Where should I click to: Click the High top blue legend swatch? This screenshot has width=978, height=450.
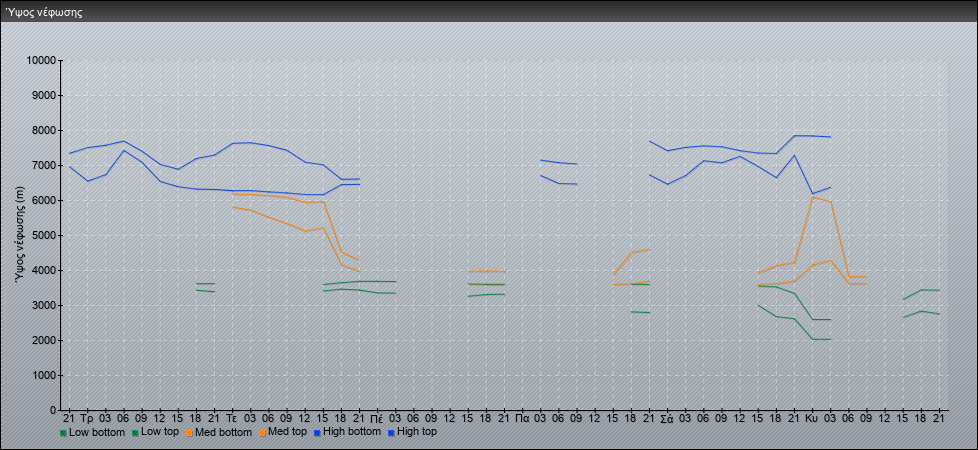coord(390,432)
